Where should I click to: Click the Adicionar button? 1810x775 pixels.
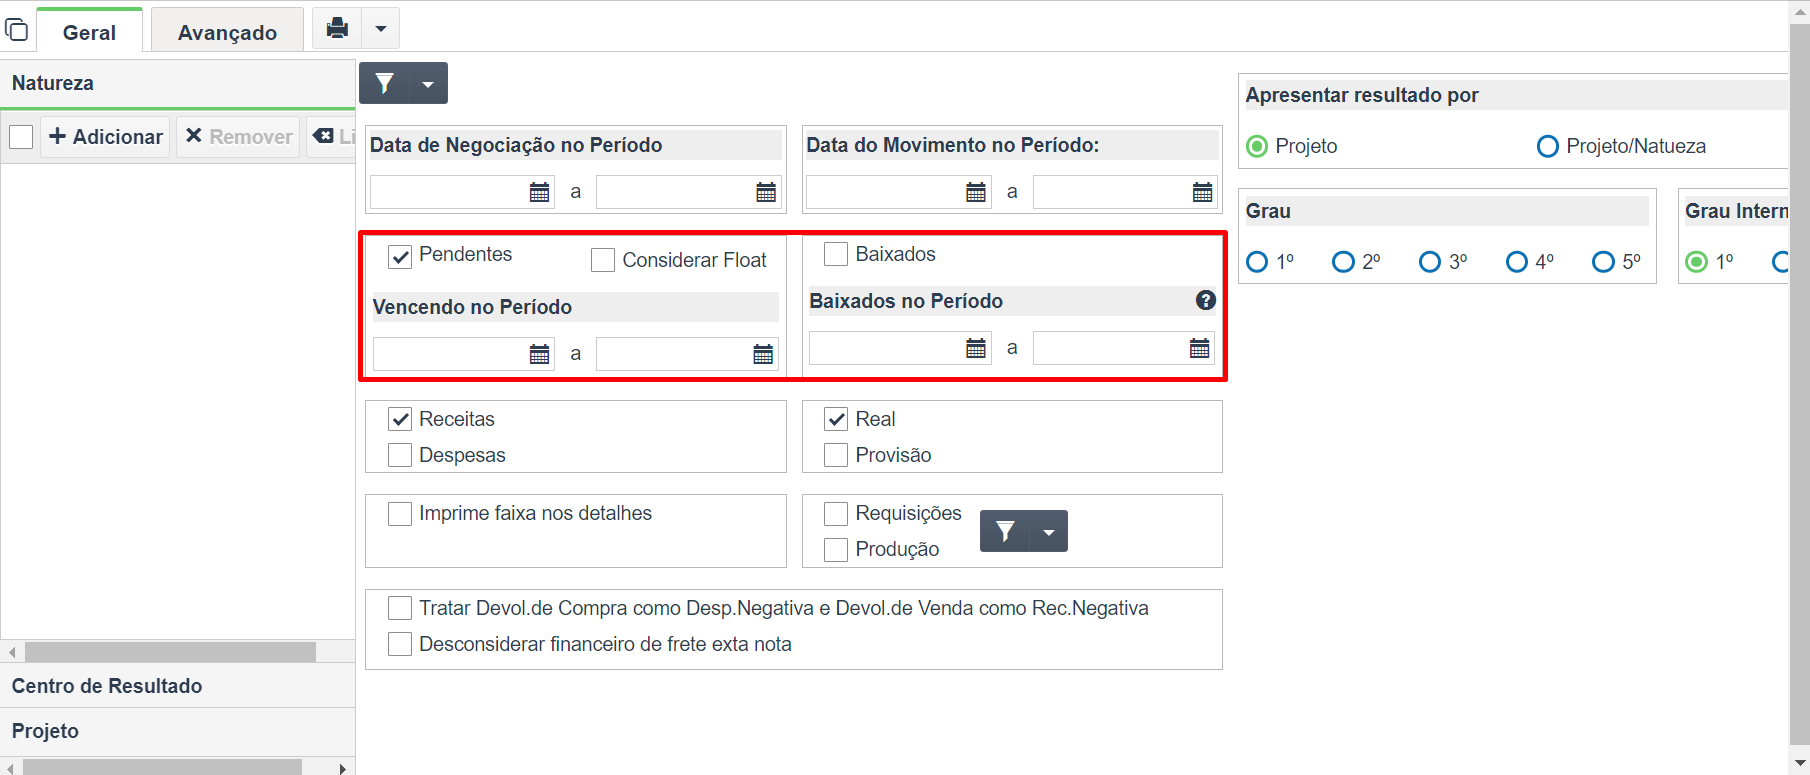click(x=106, y=137)
